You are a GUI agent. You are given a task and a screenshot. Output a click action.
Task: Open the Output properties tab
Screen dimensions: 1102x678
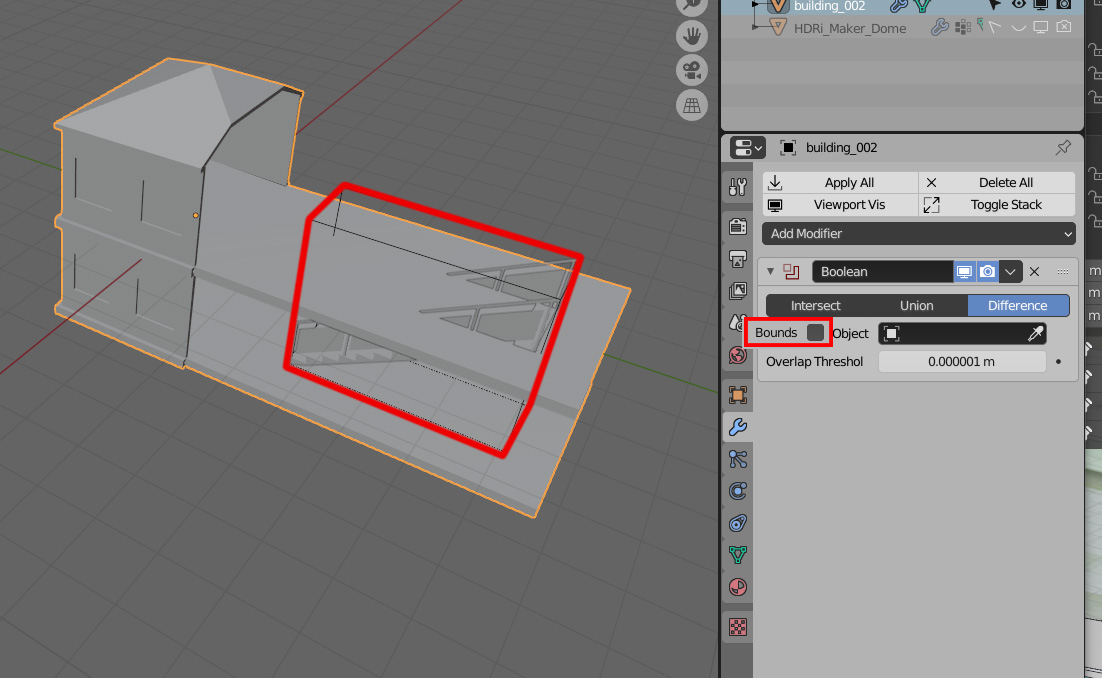737,259
